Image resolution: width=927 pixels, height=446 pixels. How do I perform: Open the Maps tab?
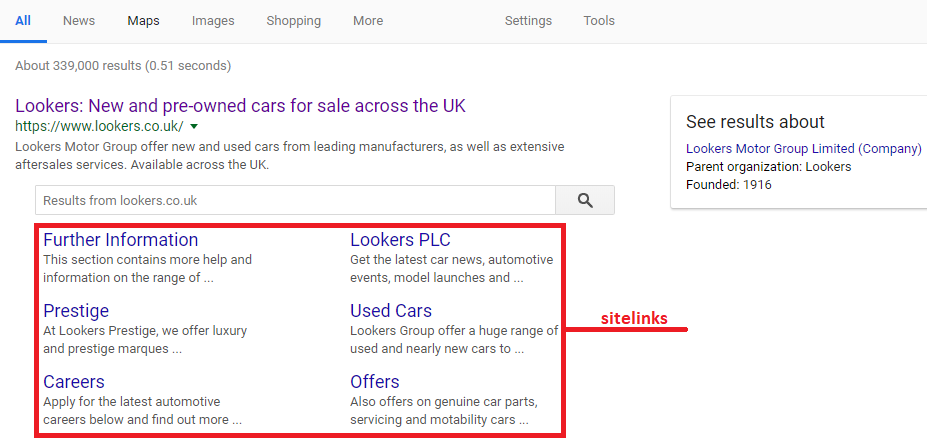143,21
